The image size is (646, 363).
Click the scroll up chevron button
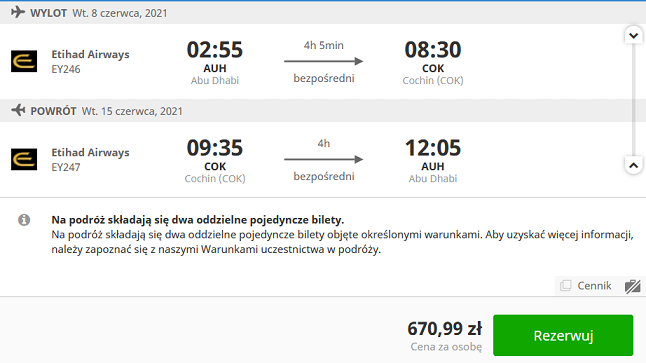[x=634, y=165]
